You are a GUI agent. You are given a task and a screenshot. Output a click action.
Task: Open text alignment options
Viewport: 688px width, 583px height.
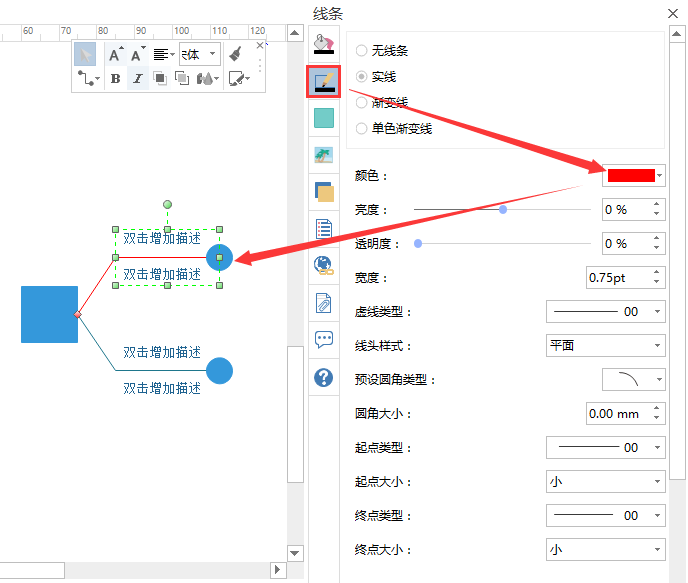point(164,54)
